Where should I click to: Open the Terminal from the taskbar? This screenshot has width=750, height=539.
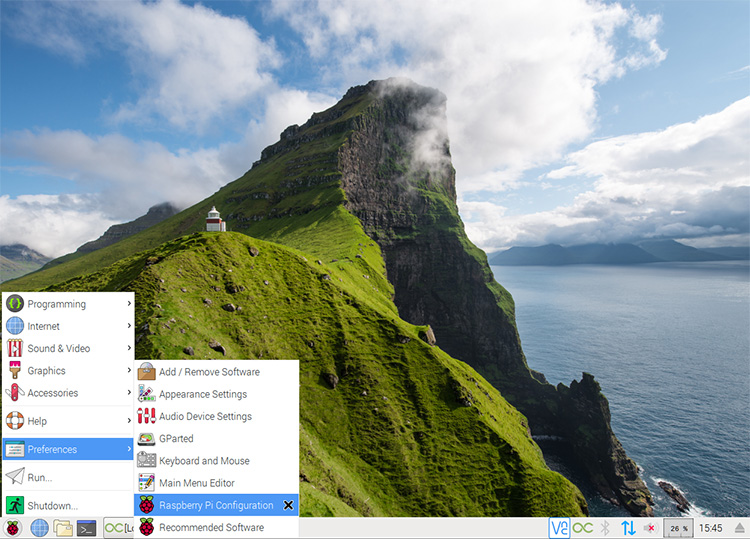coord(87,528)
